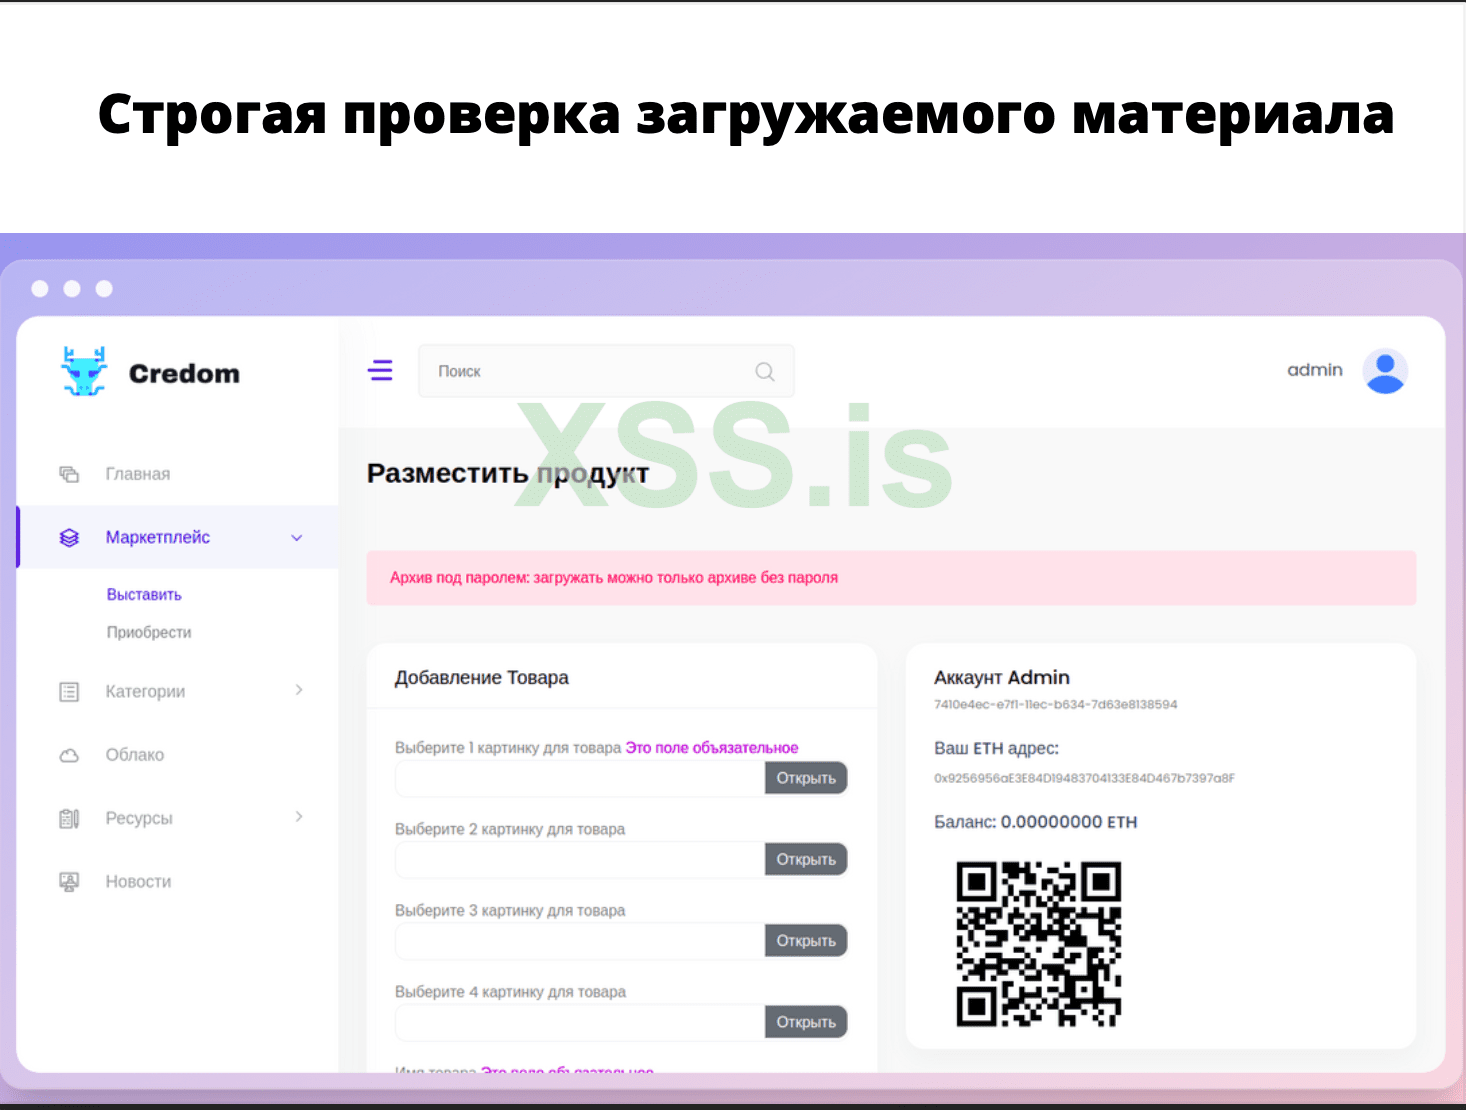
Task: Click the Credom bull logo
Action: pos(85,371)
